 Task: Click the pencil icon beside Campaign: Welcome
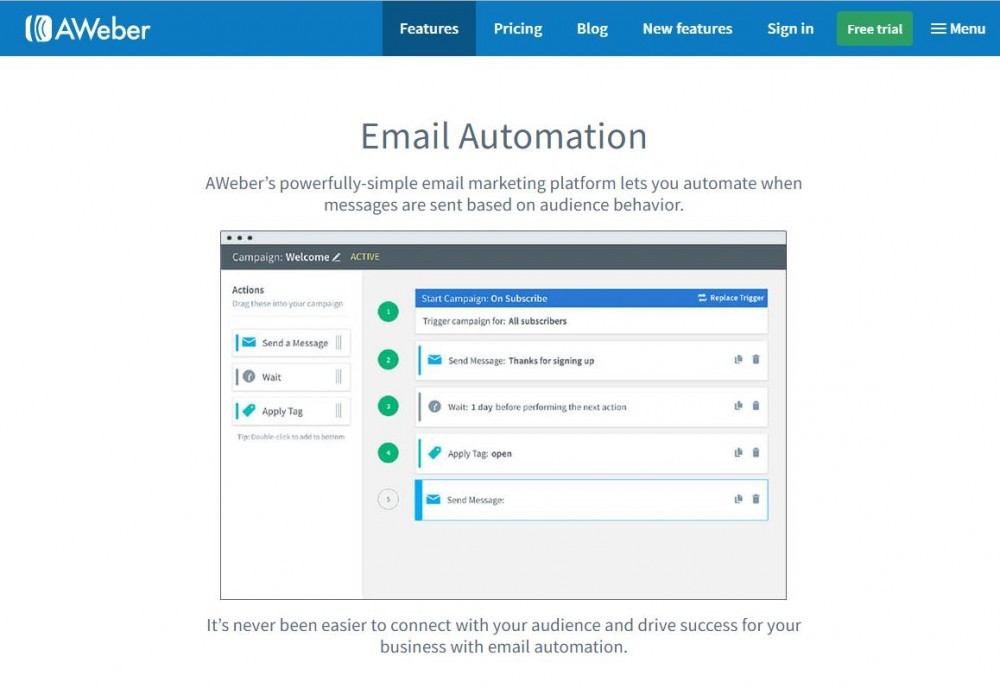click(336, 257)
